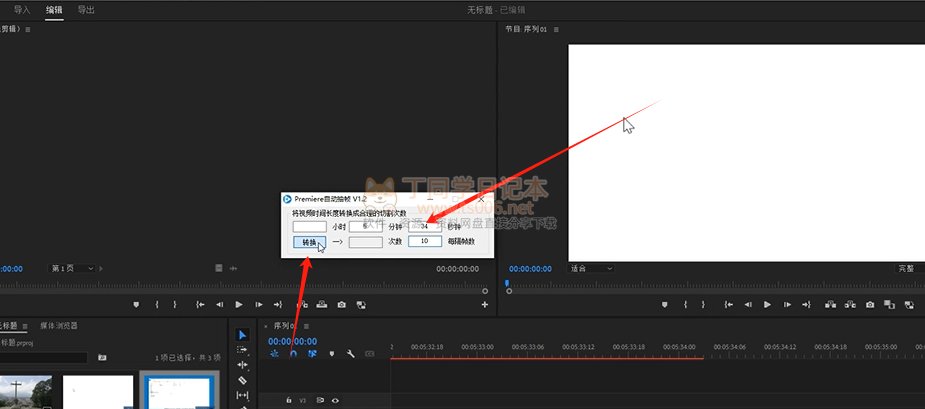Screen dimensions: 925x409
Task: Play the Program monitor preview
Action: [x=767, y=304]
